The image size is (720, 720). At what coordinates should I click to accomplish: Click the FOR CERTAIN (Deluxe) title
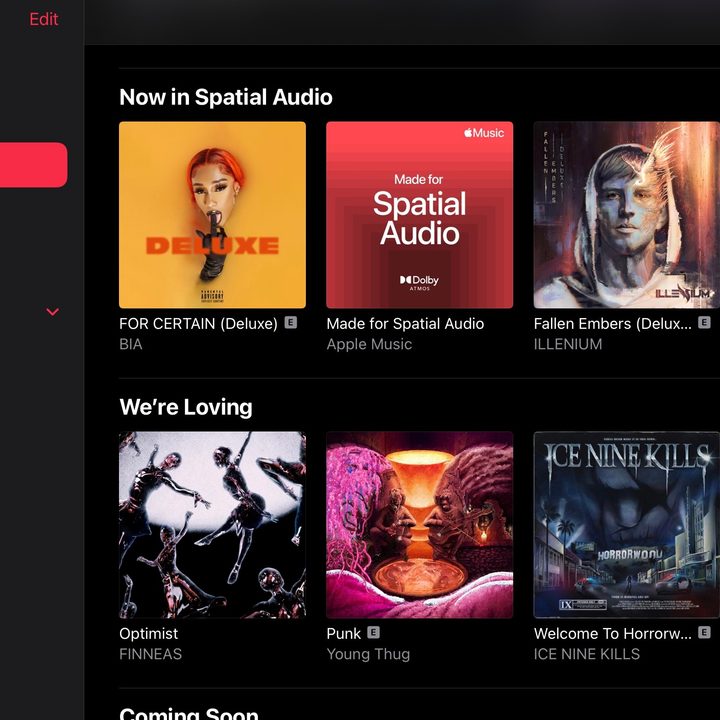[198, 324]
